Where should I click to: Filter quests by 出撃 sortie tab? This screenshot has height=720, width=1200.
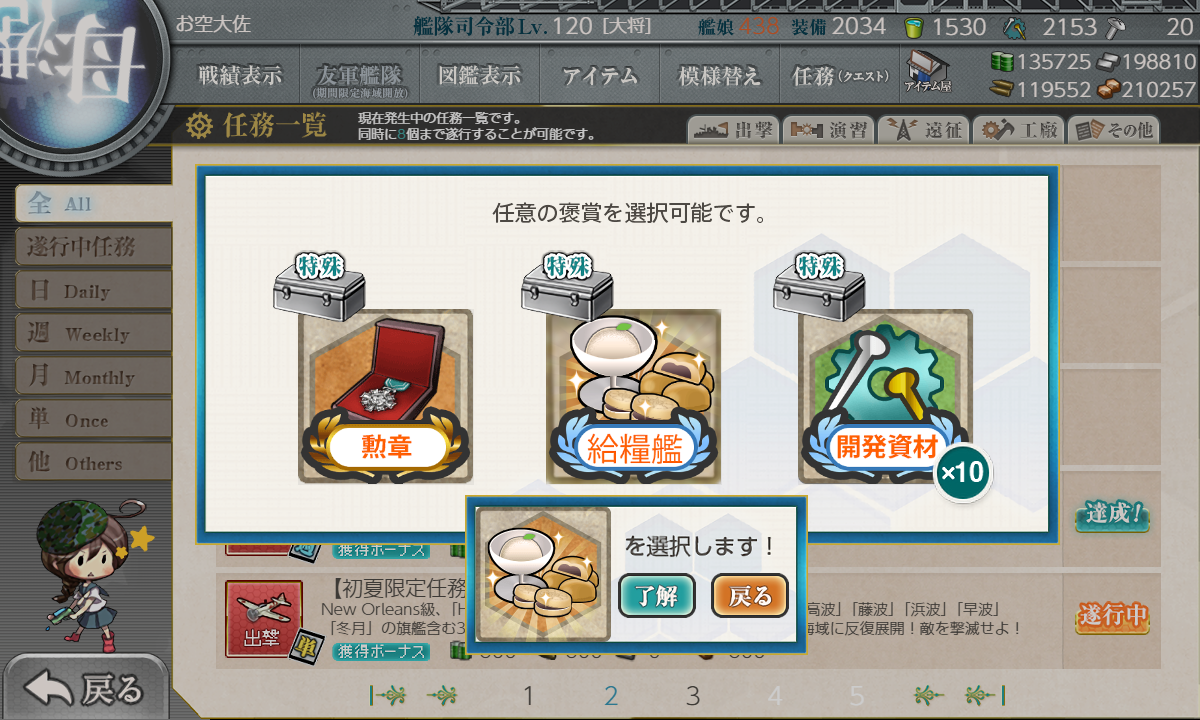pyautogui.click(x=731, y=129)
